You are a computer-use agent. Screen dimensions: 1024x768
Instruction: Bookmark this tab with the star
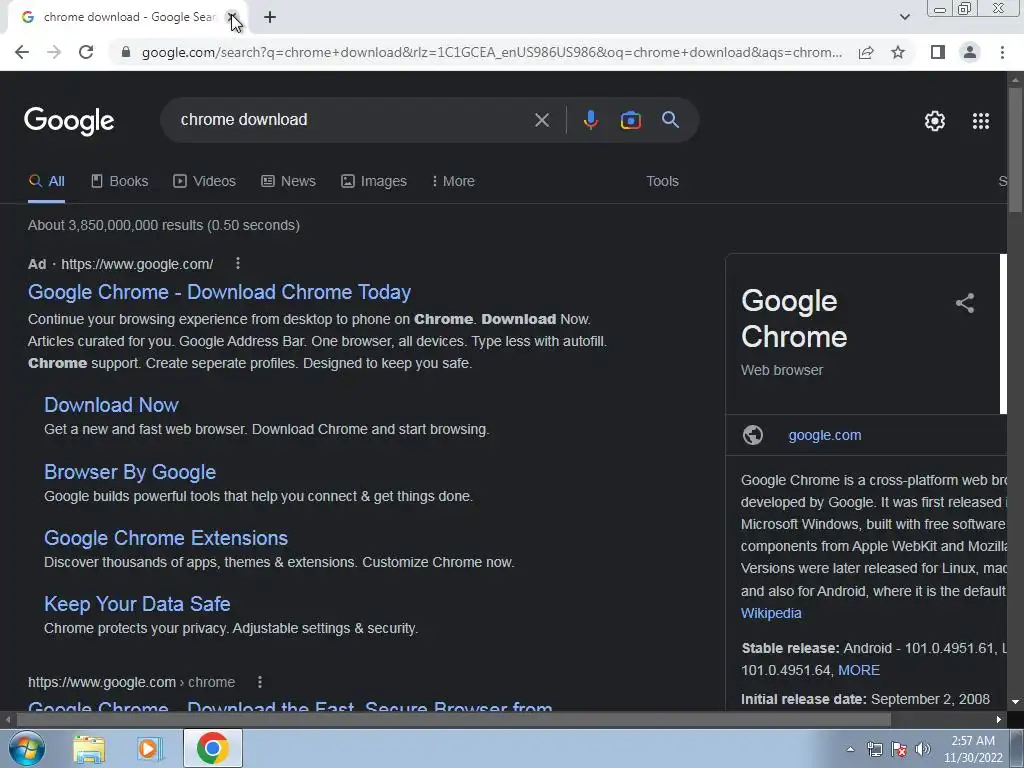coord(898,52)
